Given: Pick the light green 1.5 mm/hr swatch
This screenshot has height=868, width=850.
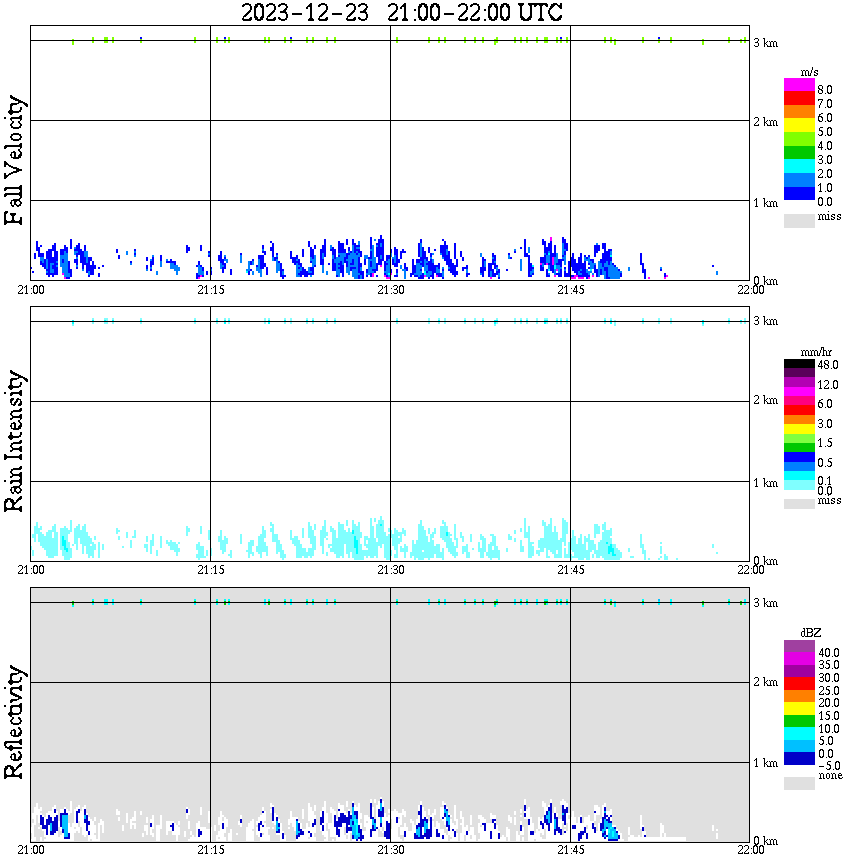Looking at the screenshot, I should pos(799,438).
